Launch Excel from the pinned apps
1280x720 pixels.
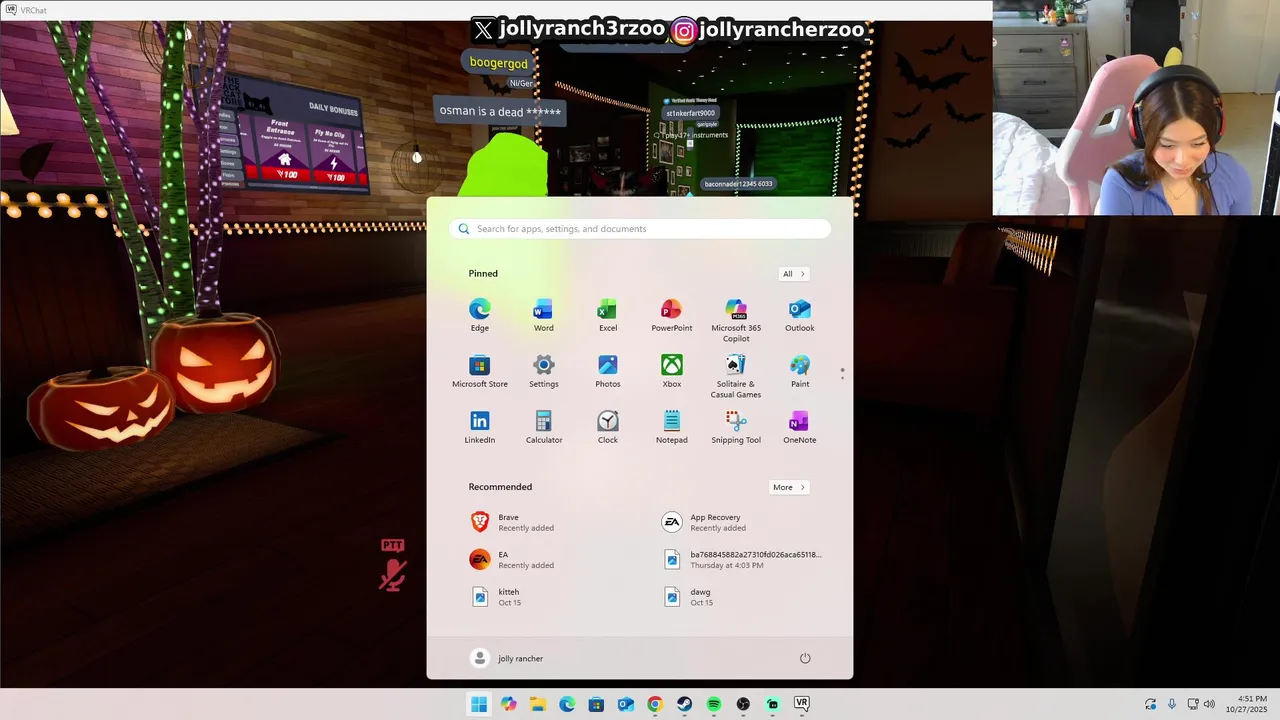tap(607, 315)
